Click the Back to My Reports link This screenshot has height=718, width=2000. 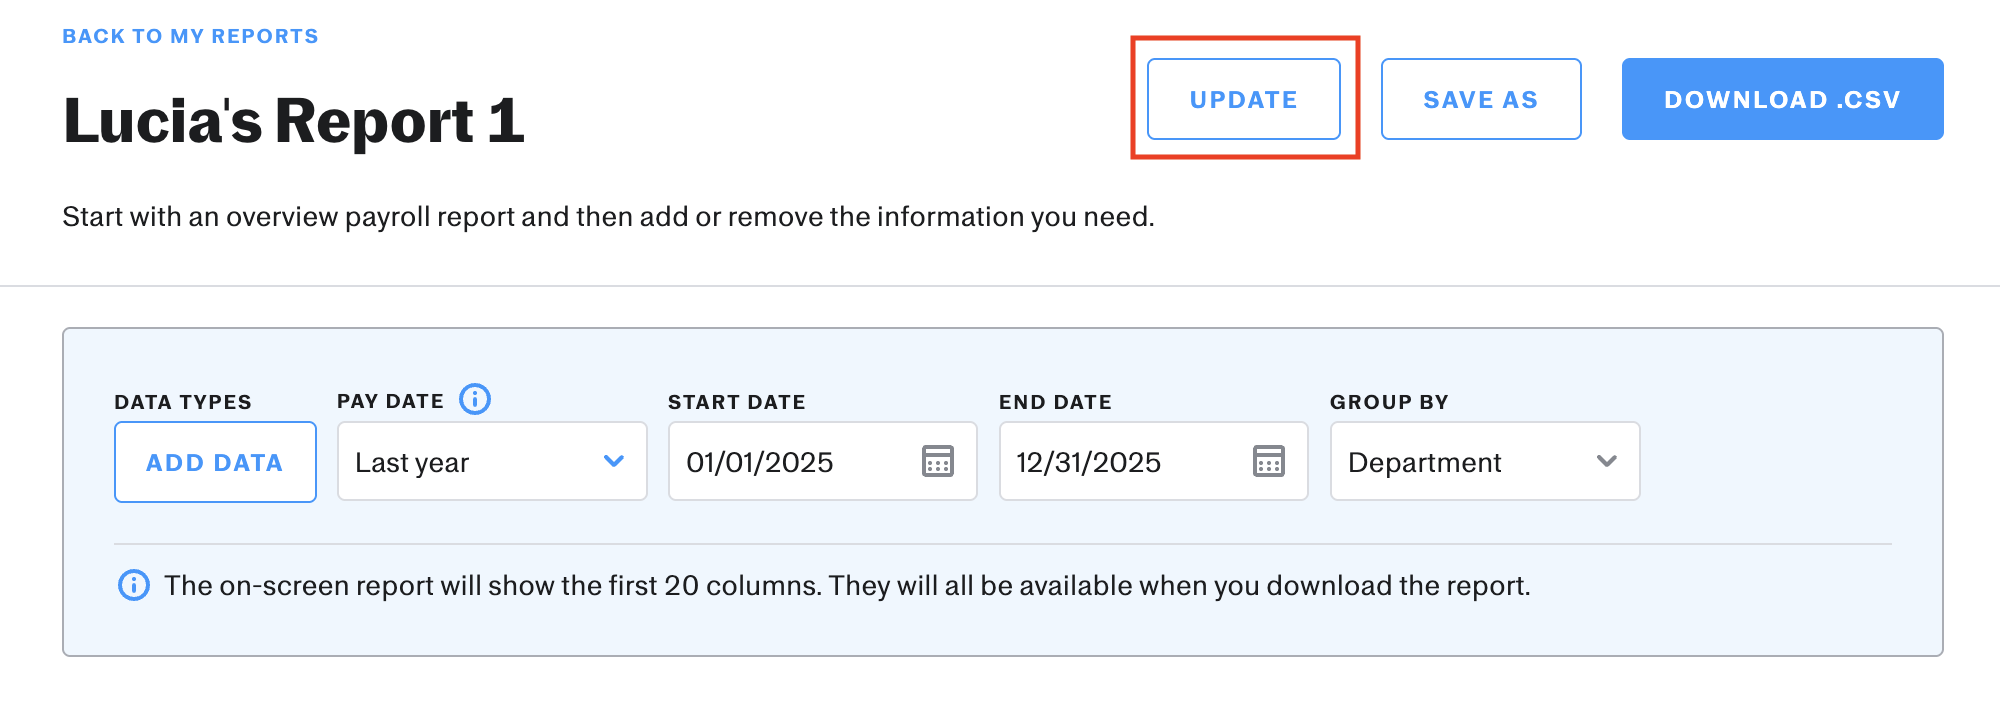tap(190, 36)
